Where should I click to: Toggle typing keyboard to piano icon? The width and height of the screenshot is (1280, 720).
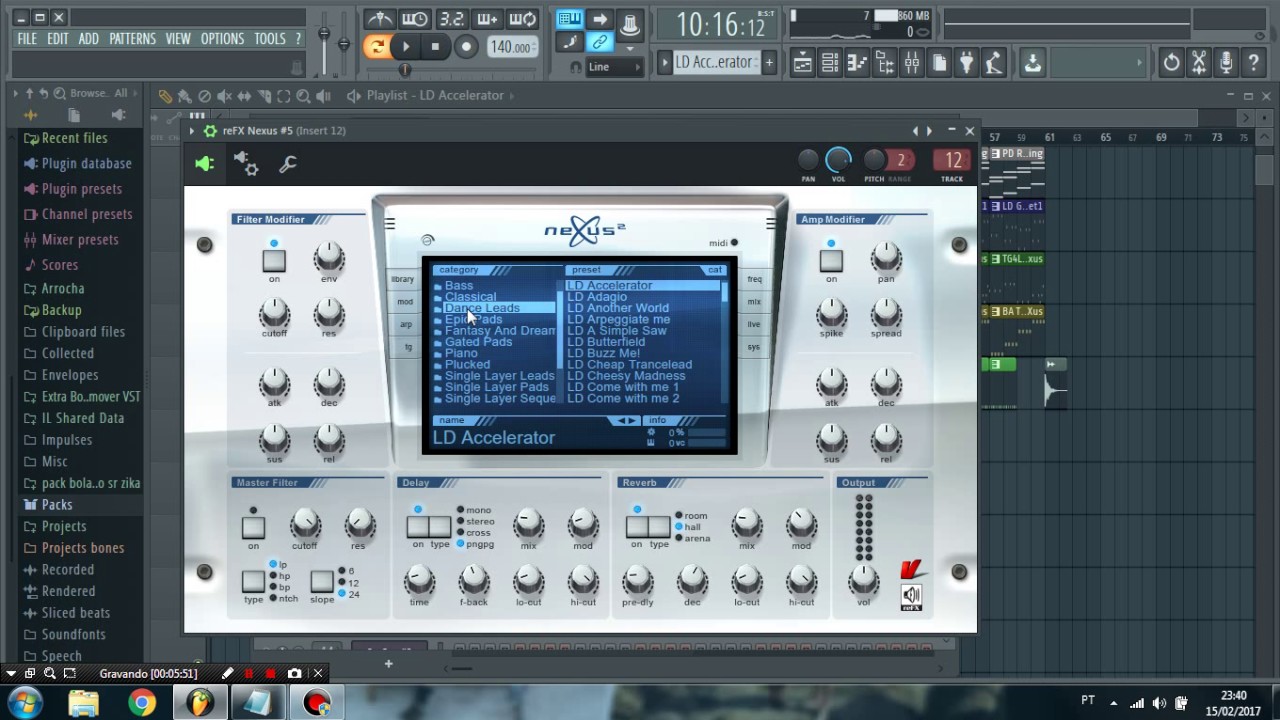(x=570, y=19)
